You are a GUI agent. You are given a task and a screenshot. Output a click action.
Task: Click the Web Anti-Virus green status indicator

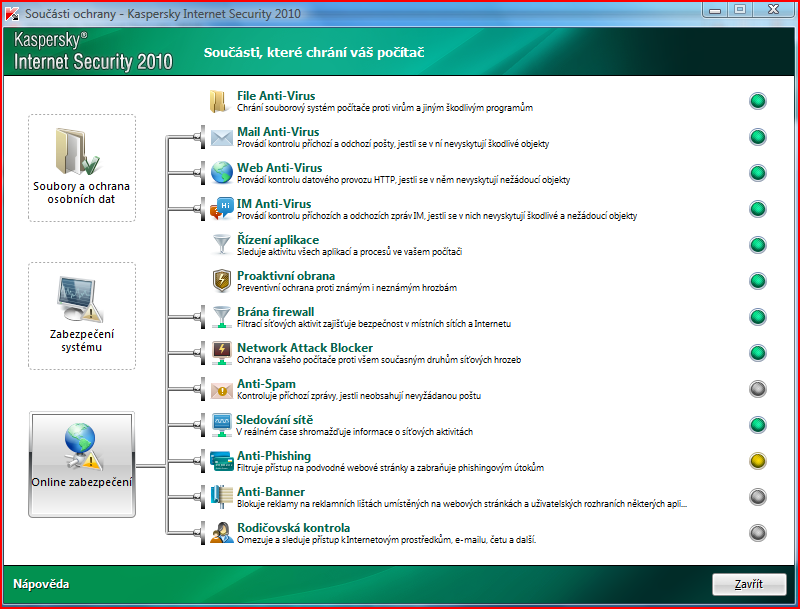[x=758, y=173]
